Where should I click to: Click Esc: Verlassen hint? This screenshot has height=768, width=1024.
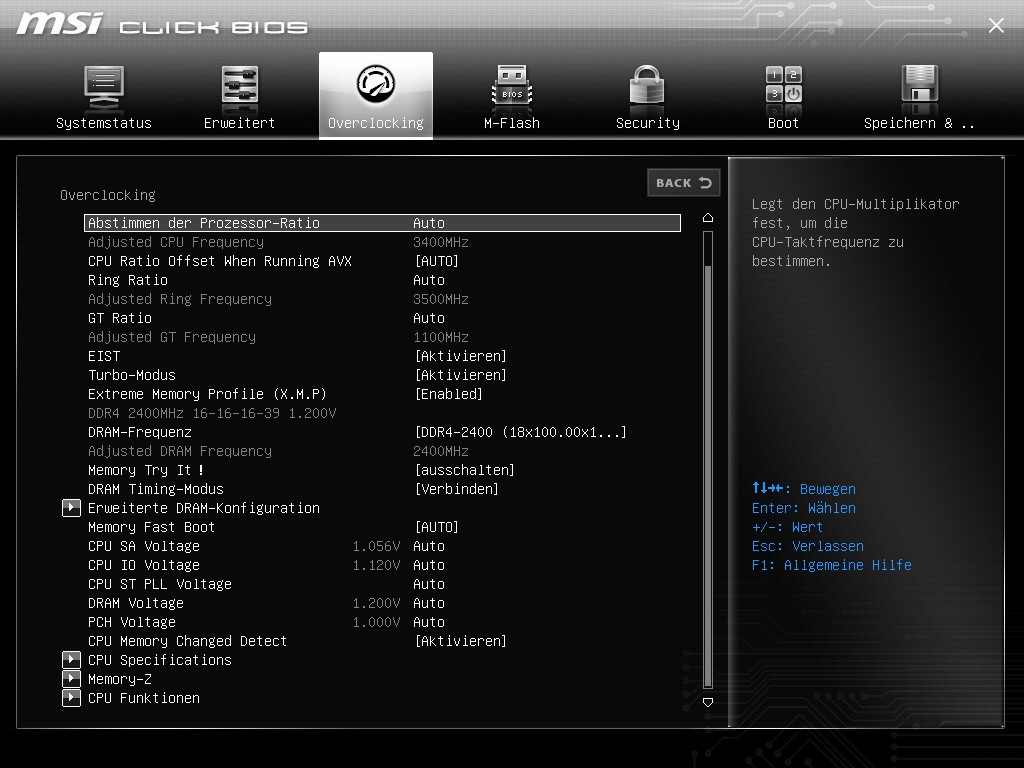pyautogui.click(x=807, y=546)
